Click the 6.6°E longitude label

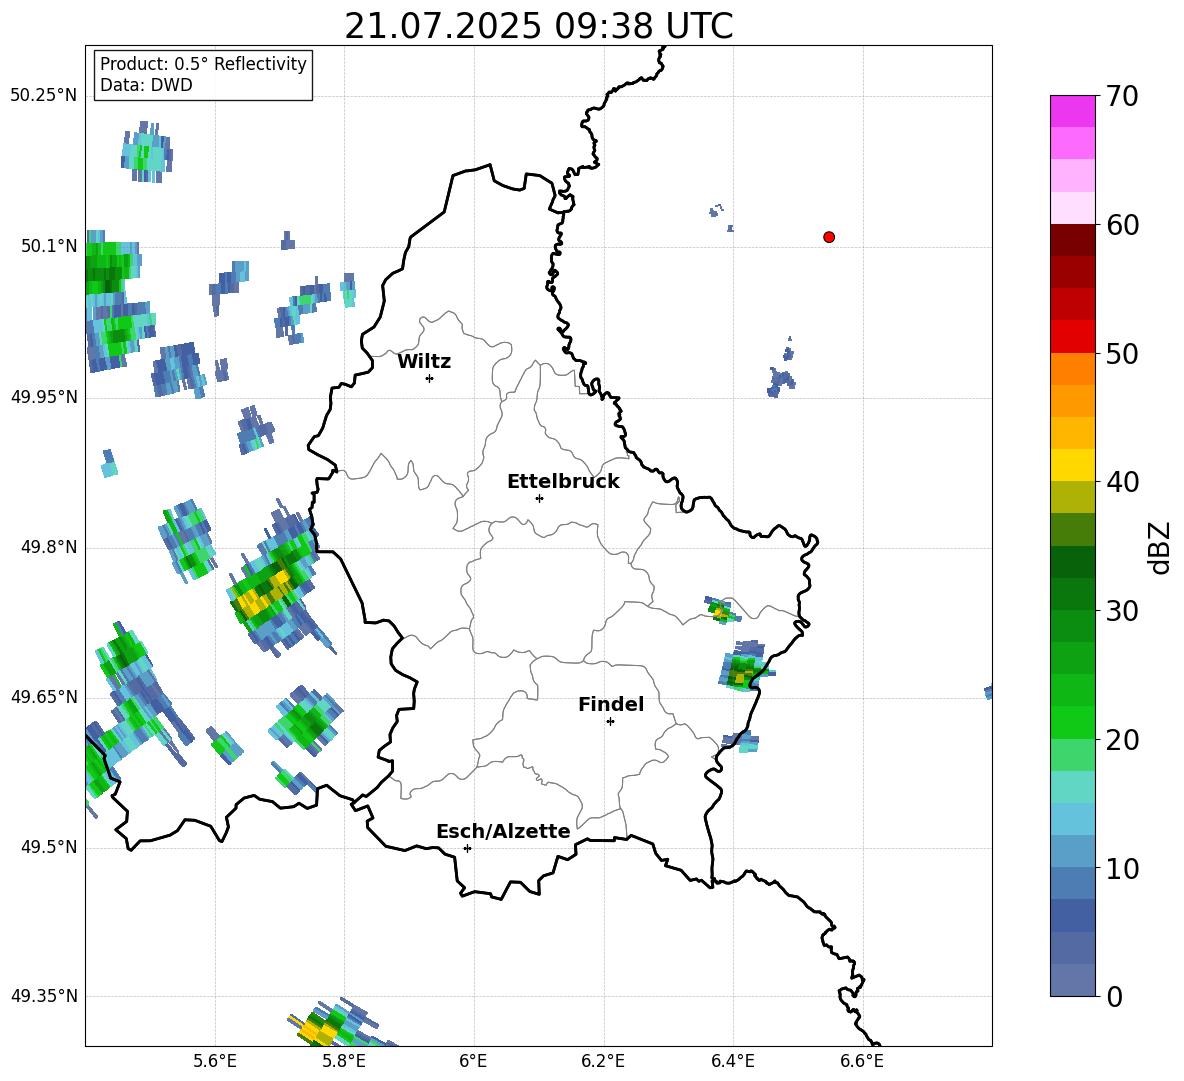coord(862,1061)
